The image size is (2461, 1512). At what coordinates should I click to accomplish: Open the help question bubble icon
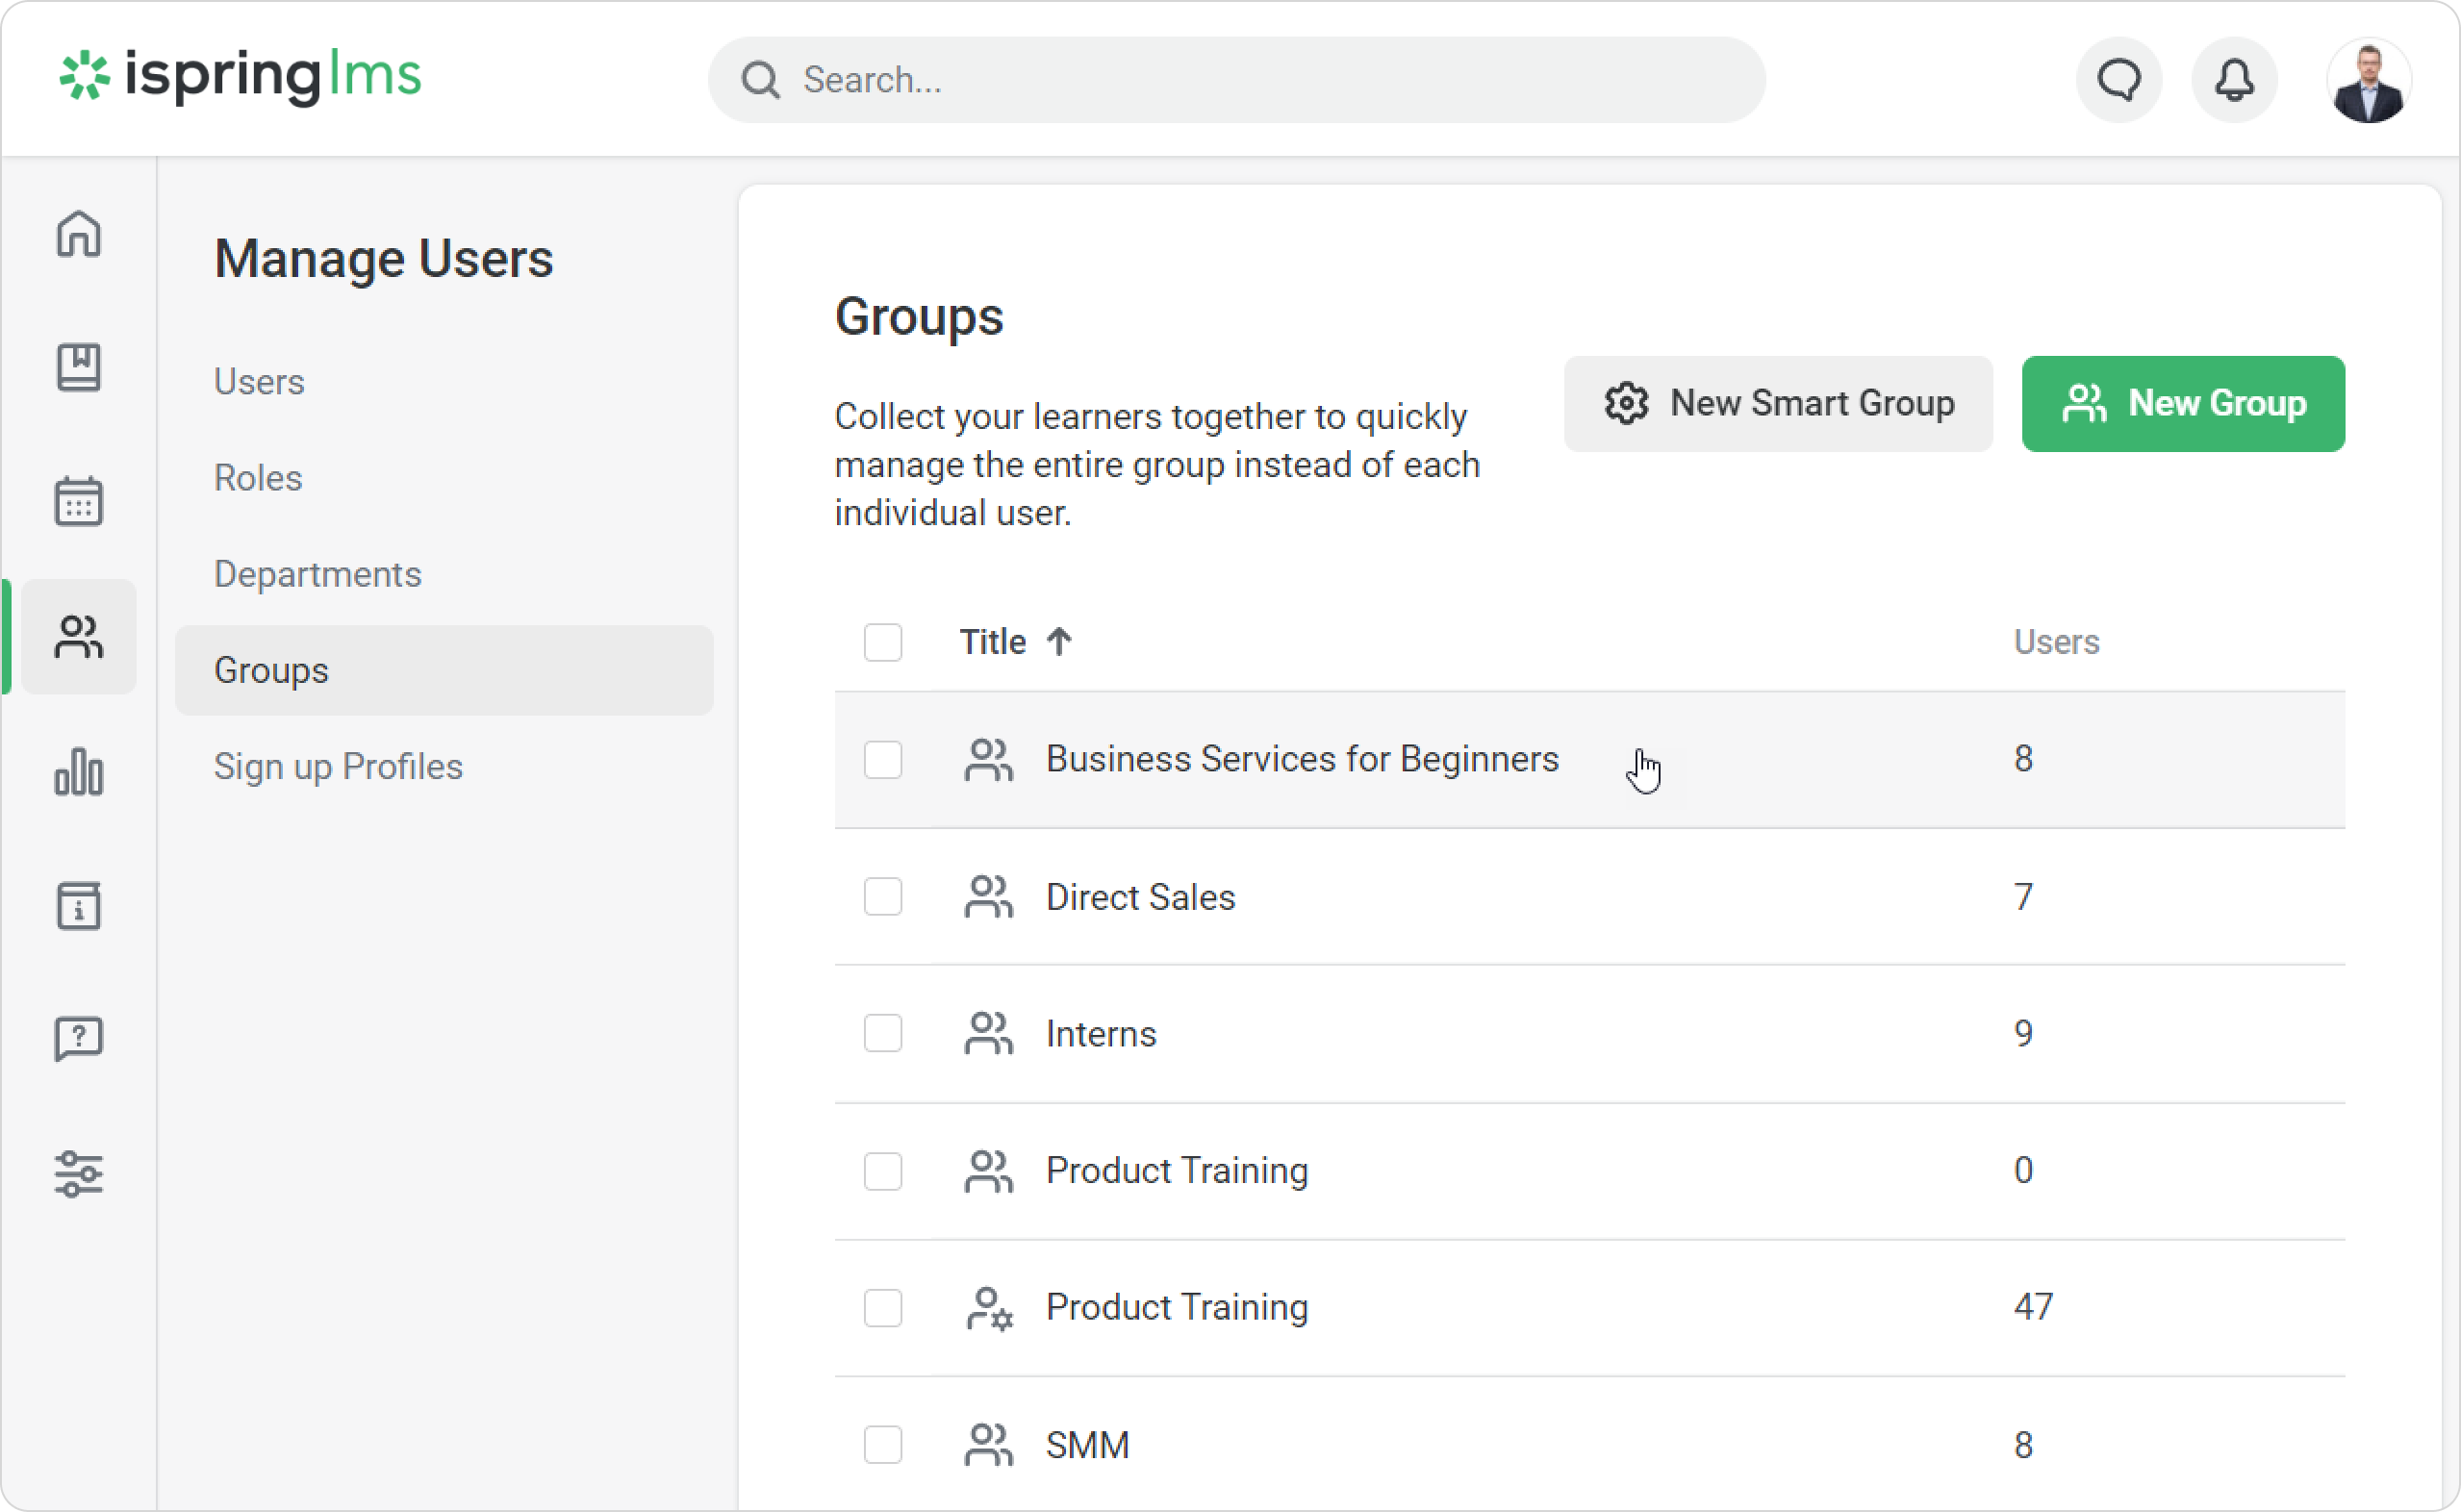pos(78,1039)
